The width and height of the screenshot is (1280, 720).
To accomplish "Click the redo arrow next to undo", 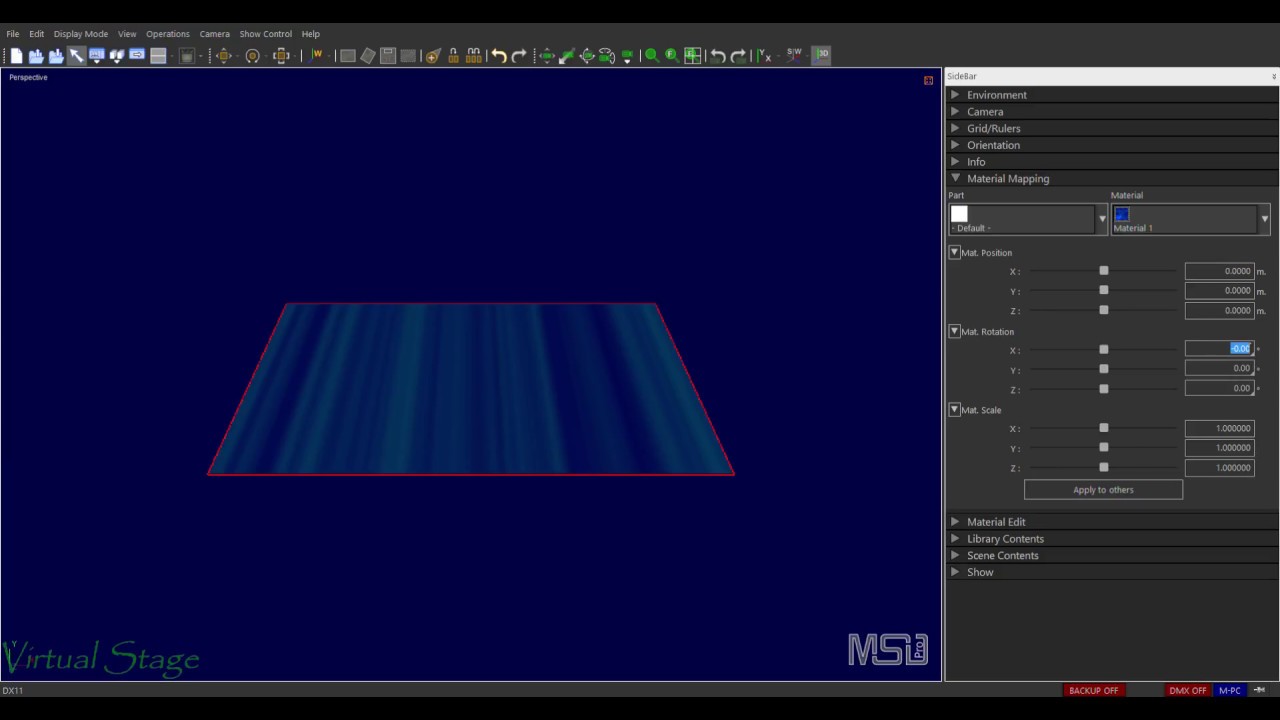I will tap(519, 56).
